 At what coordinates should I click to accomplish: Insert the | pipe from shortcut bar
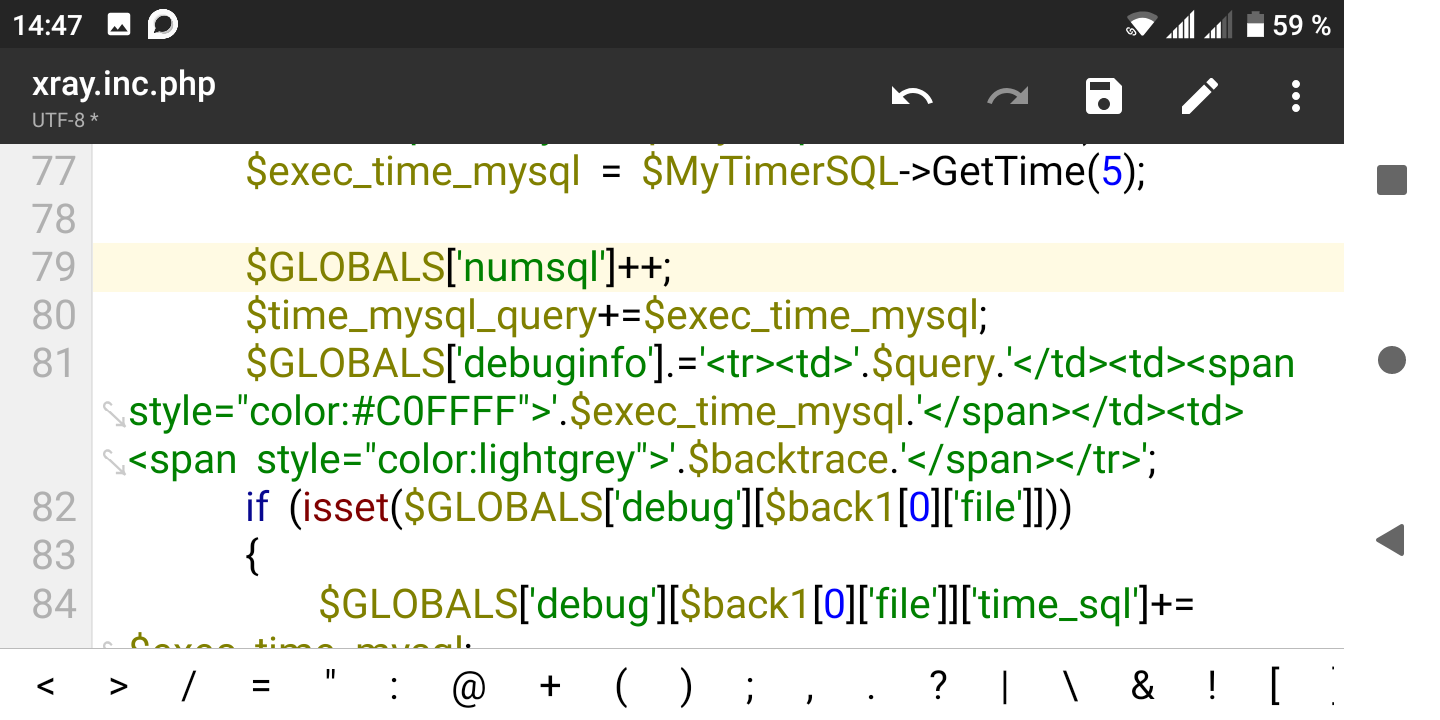point(1005,688)
